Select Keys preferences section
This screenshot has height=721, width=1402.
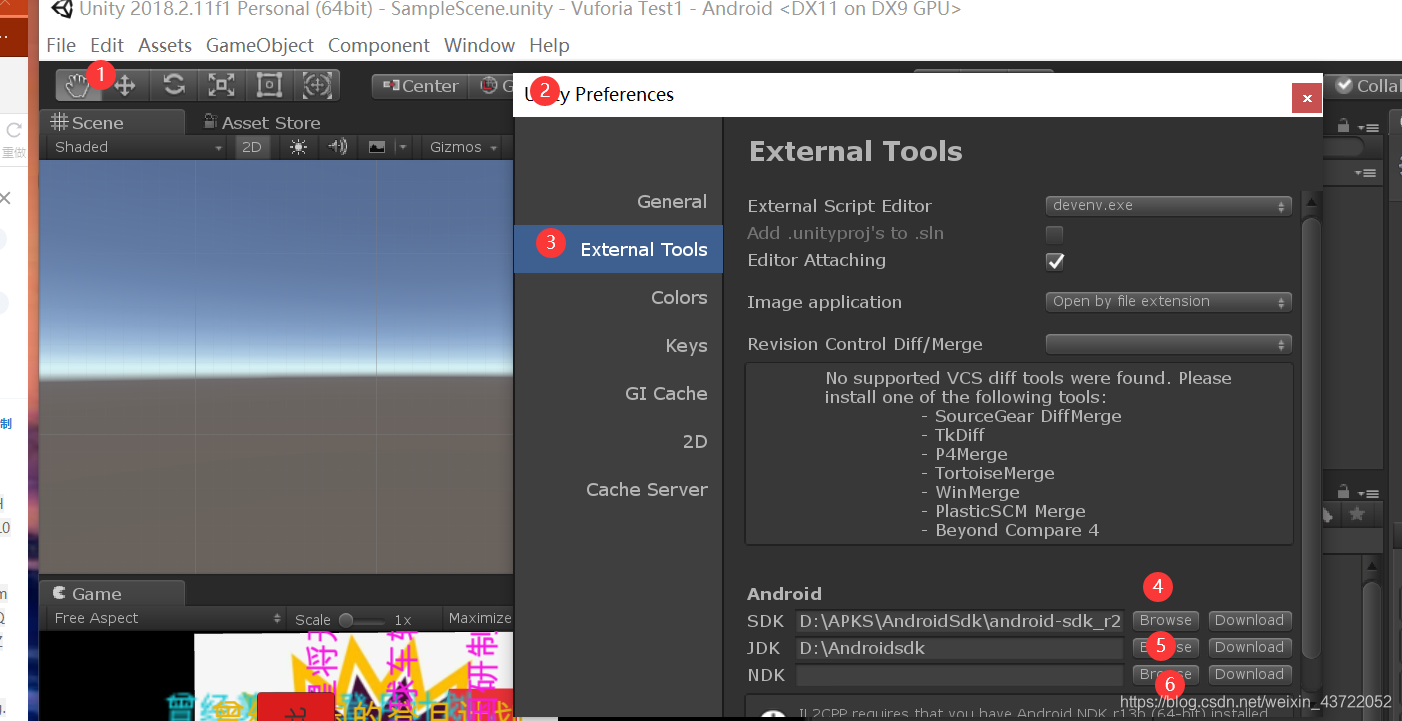coord(618,346)
